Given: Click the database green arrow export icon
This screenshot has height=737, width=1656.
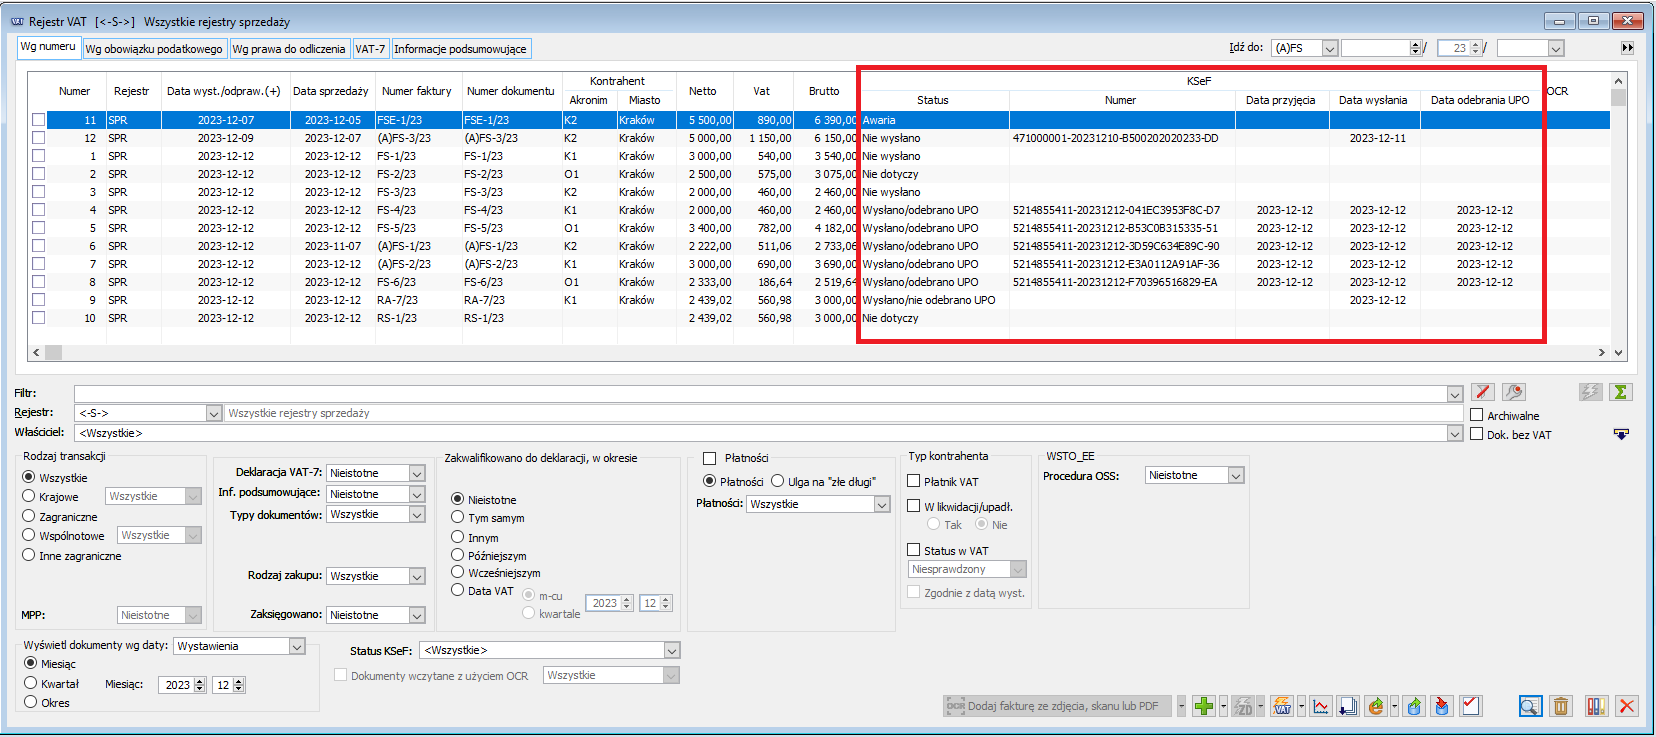Looking at the screenshot, I should pyautogui.click(x=1414, y=706).
